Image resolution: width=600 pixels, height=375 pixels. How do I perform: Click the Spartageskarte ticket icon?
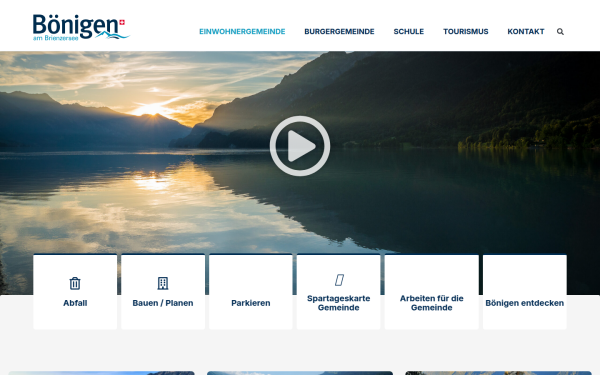[x=339, y=280]
